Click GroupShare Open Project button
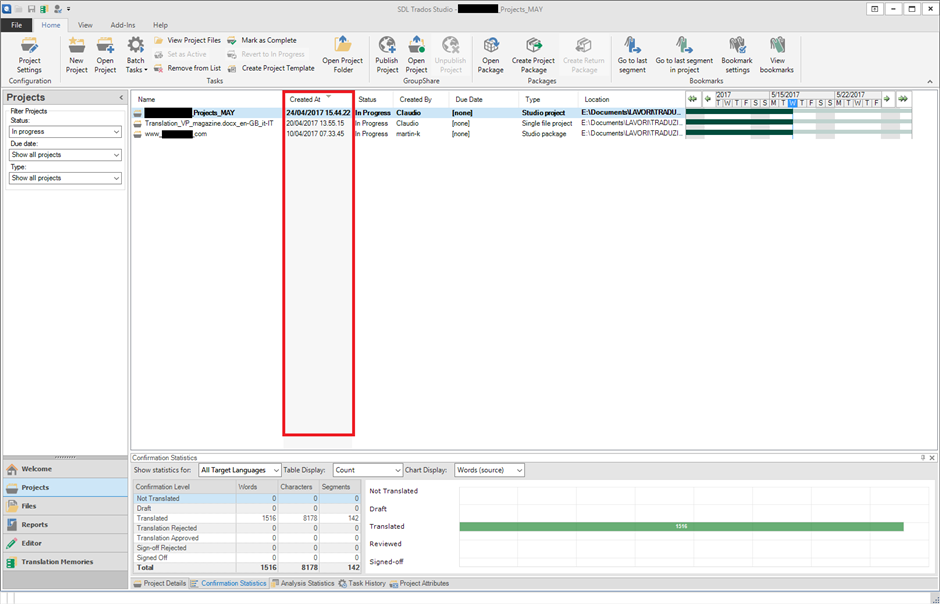 tap(416, 55)
